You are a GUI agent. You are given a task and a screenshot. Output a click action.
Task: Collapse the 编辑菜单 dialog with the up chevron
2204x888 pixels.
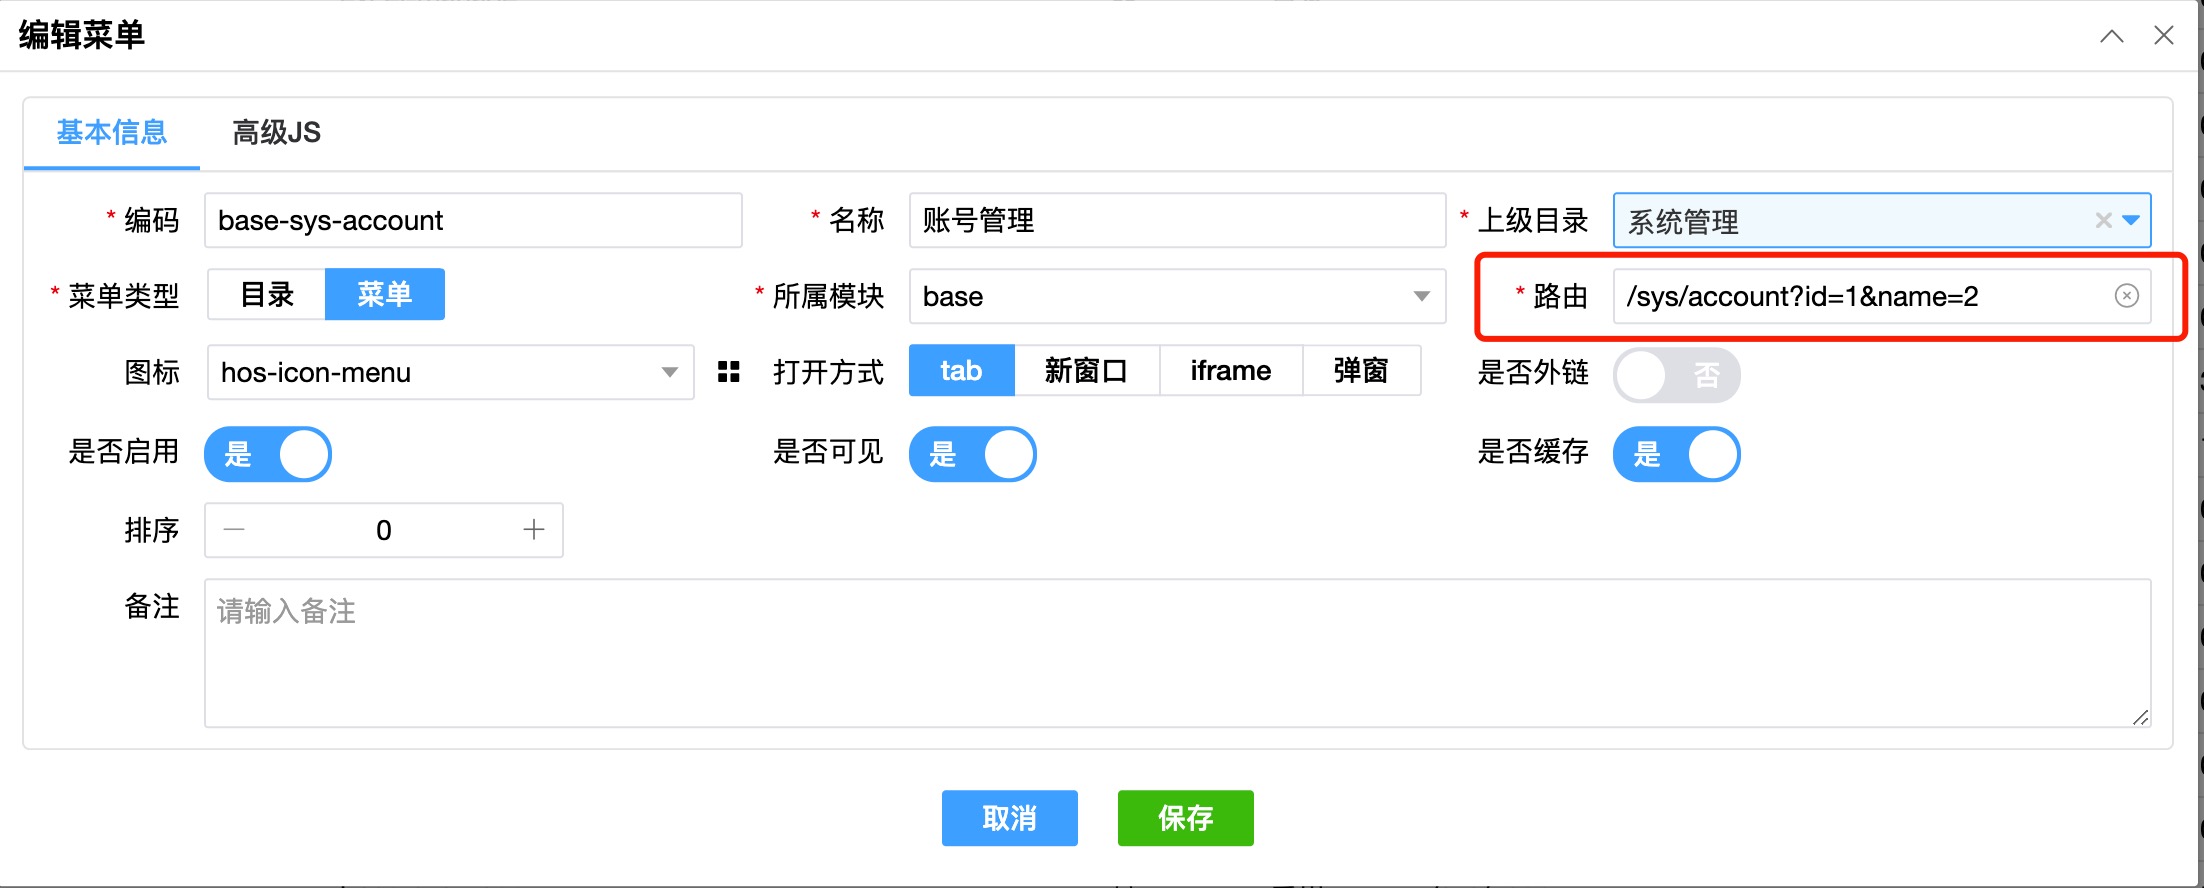2111,36
